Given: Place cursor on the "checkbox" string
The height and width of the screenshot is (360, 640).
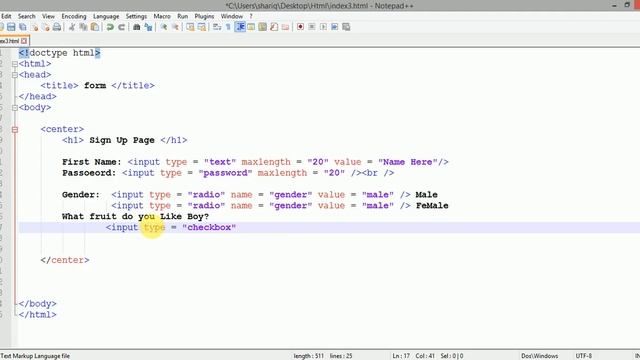Looking at the screenshot, I should pos(209,227).
